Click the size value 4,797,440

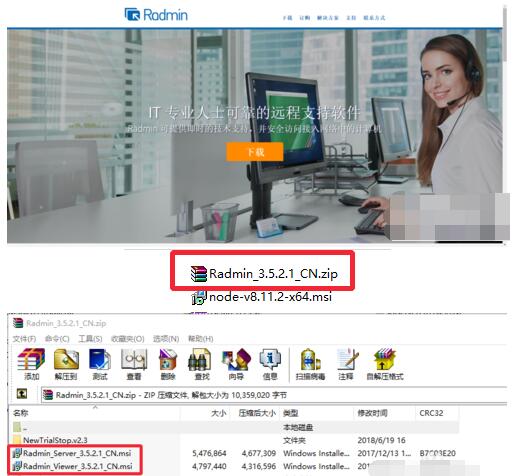click(209, 466)
